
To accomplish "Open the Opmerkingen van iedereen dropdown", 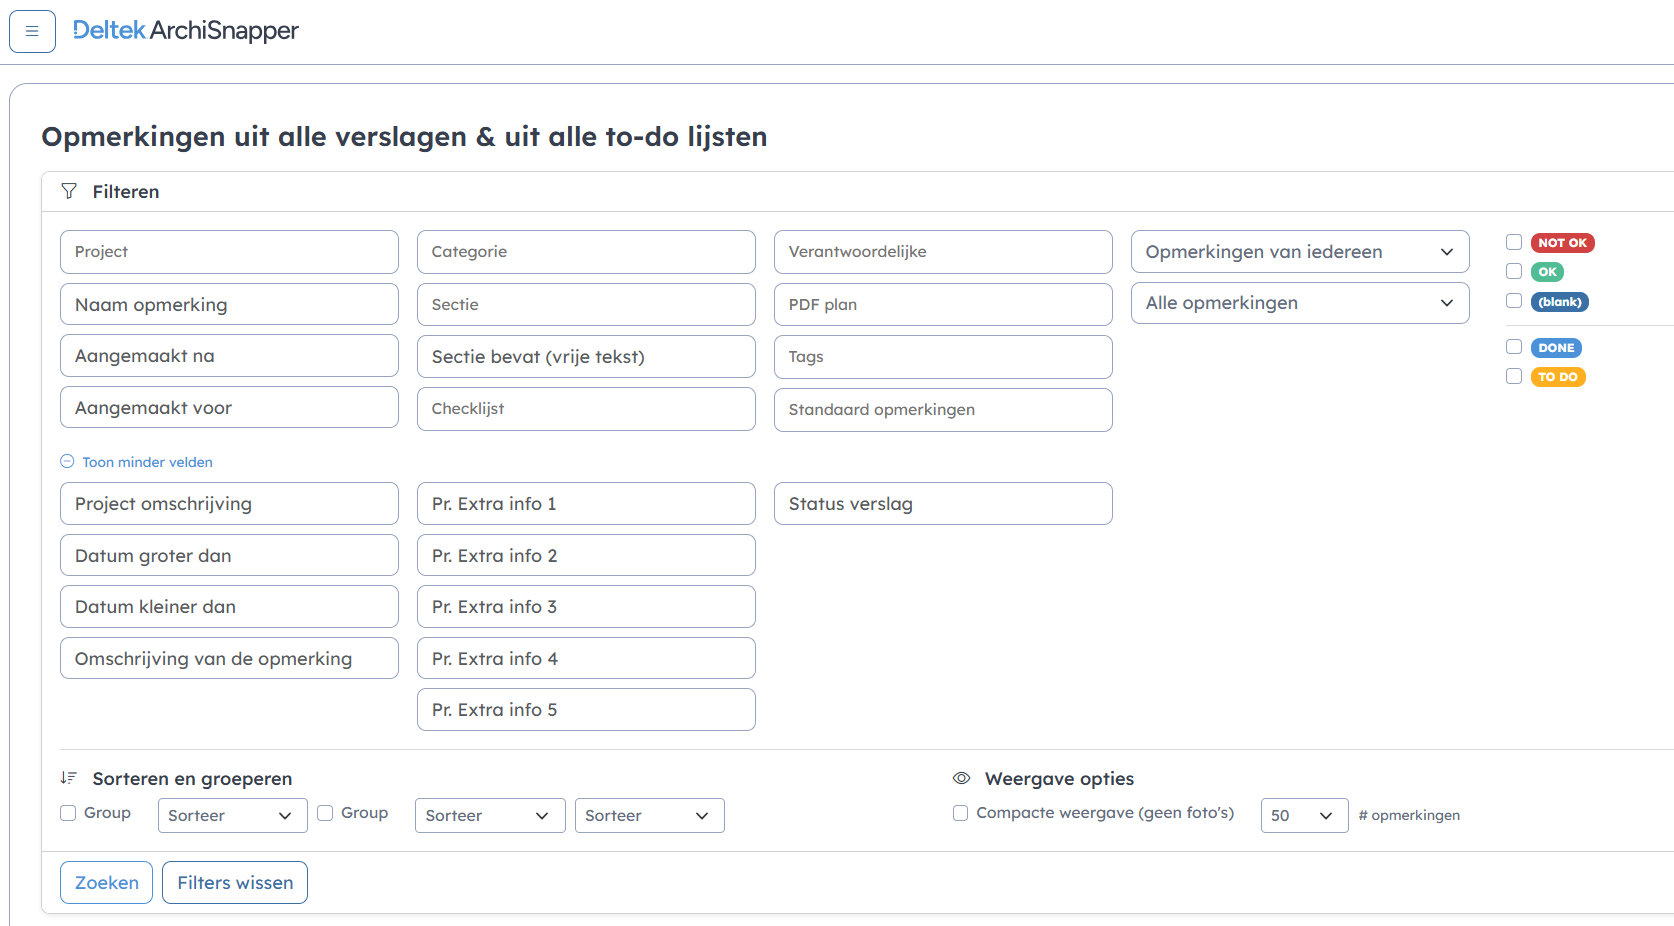I will point(1300,252).
